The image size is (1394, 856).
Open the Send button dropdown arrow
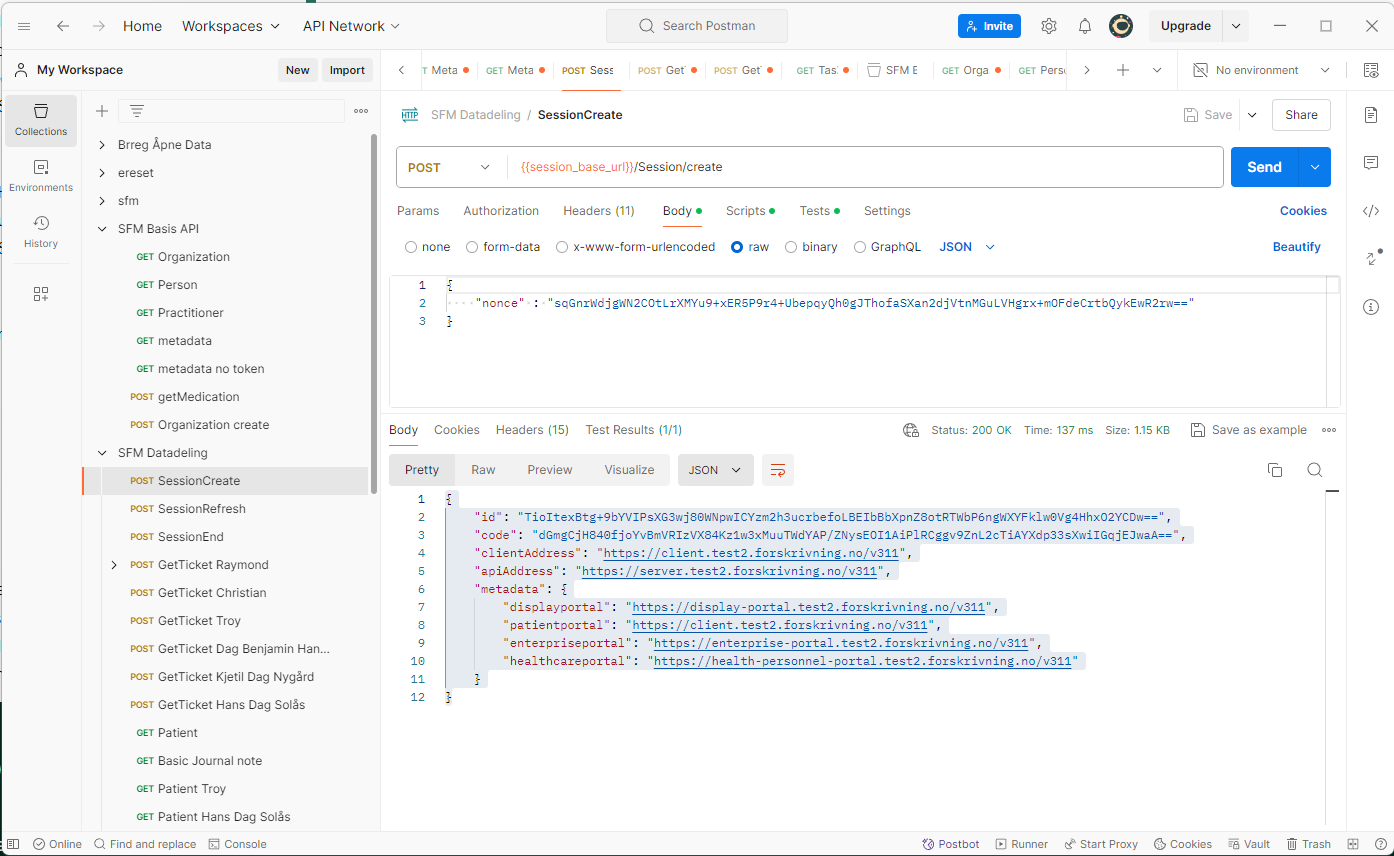[x=1314, y=167]
